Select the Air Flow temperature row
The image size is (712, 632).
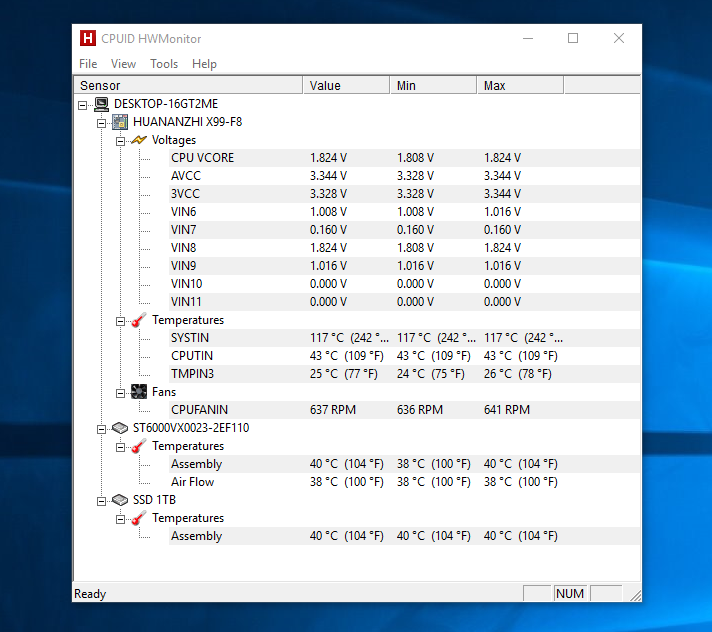404,482
